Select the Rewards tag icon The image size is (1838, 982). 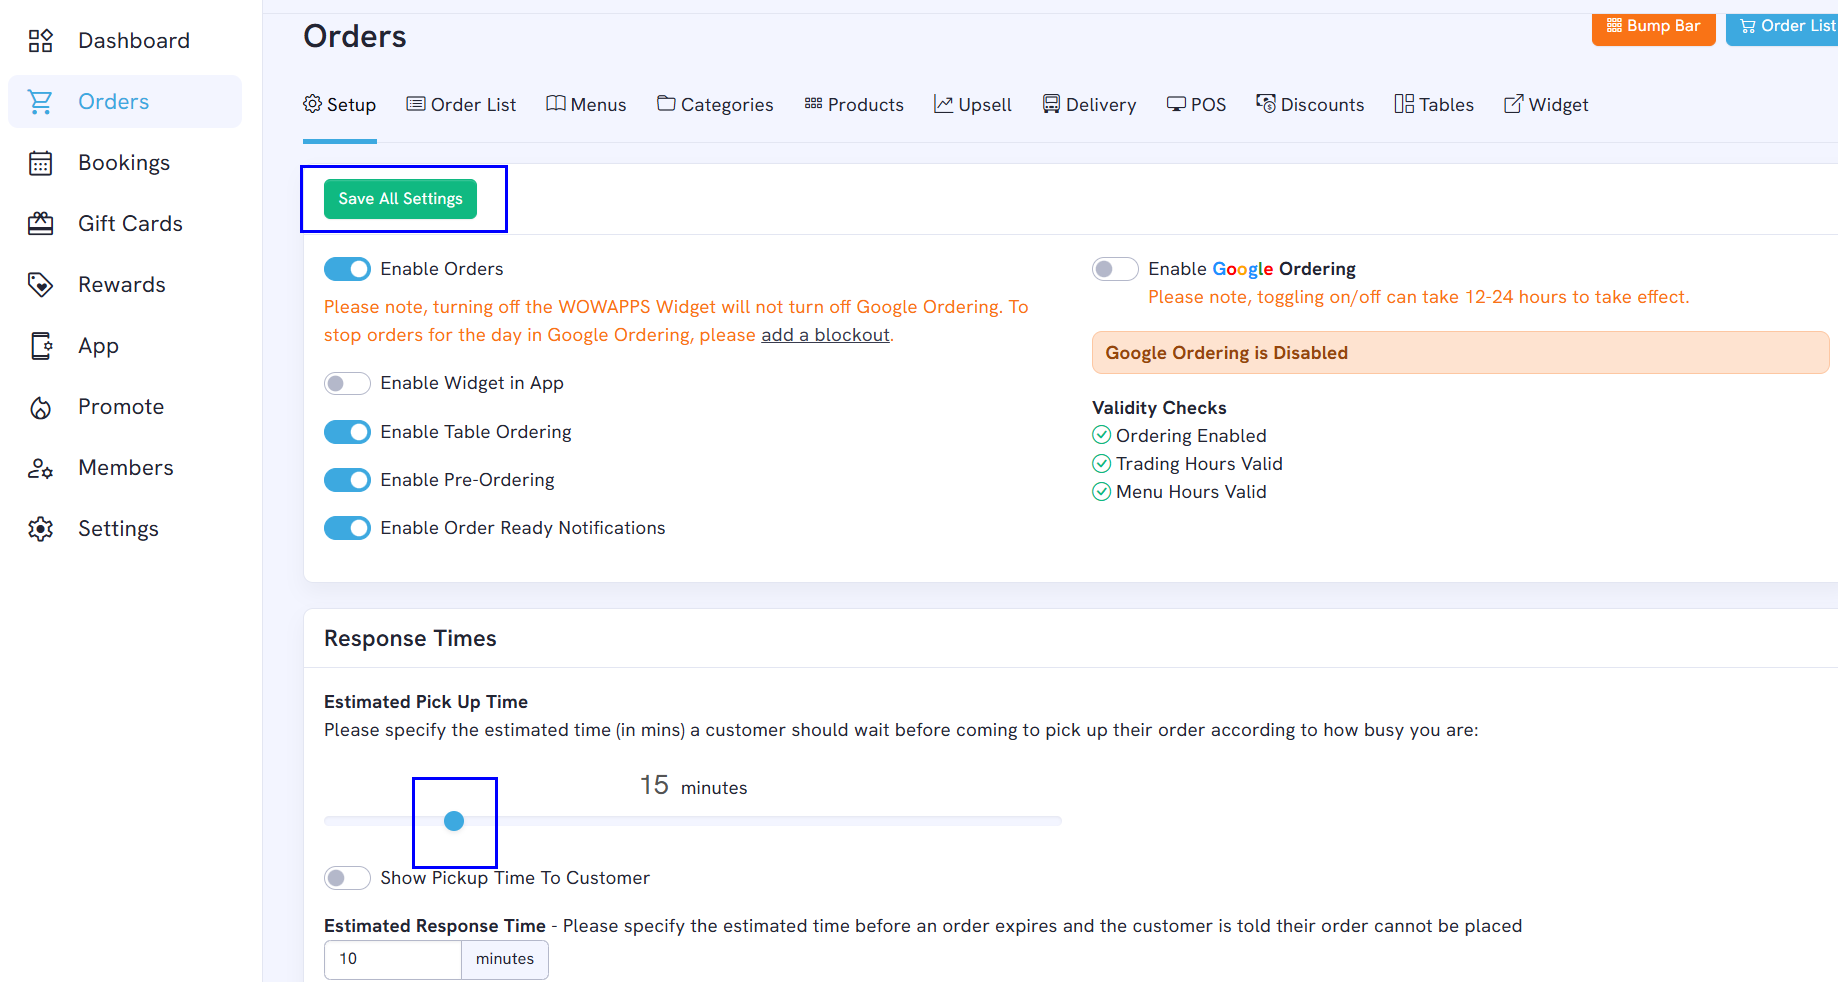(40, 285)
